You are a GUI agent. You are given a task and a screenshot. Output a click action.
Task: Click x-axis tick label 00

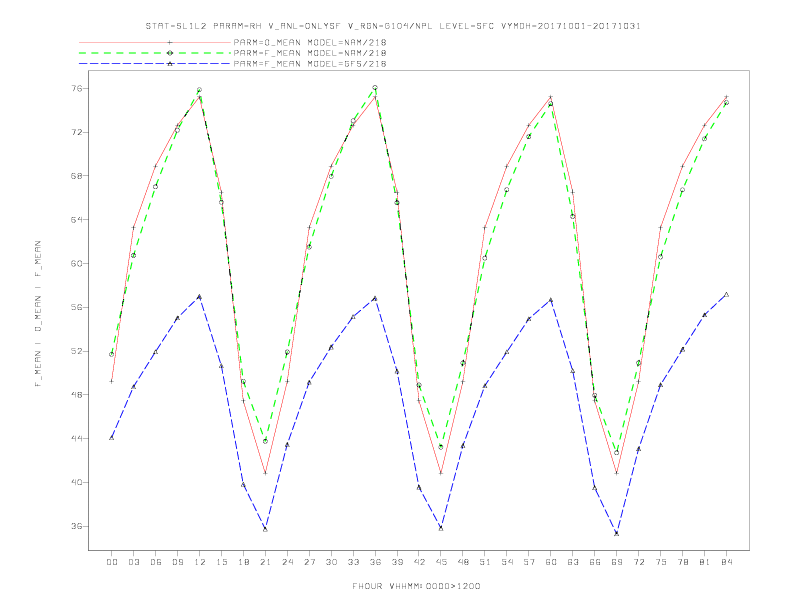pyautogui.click(x=112, y=562)
